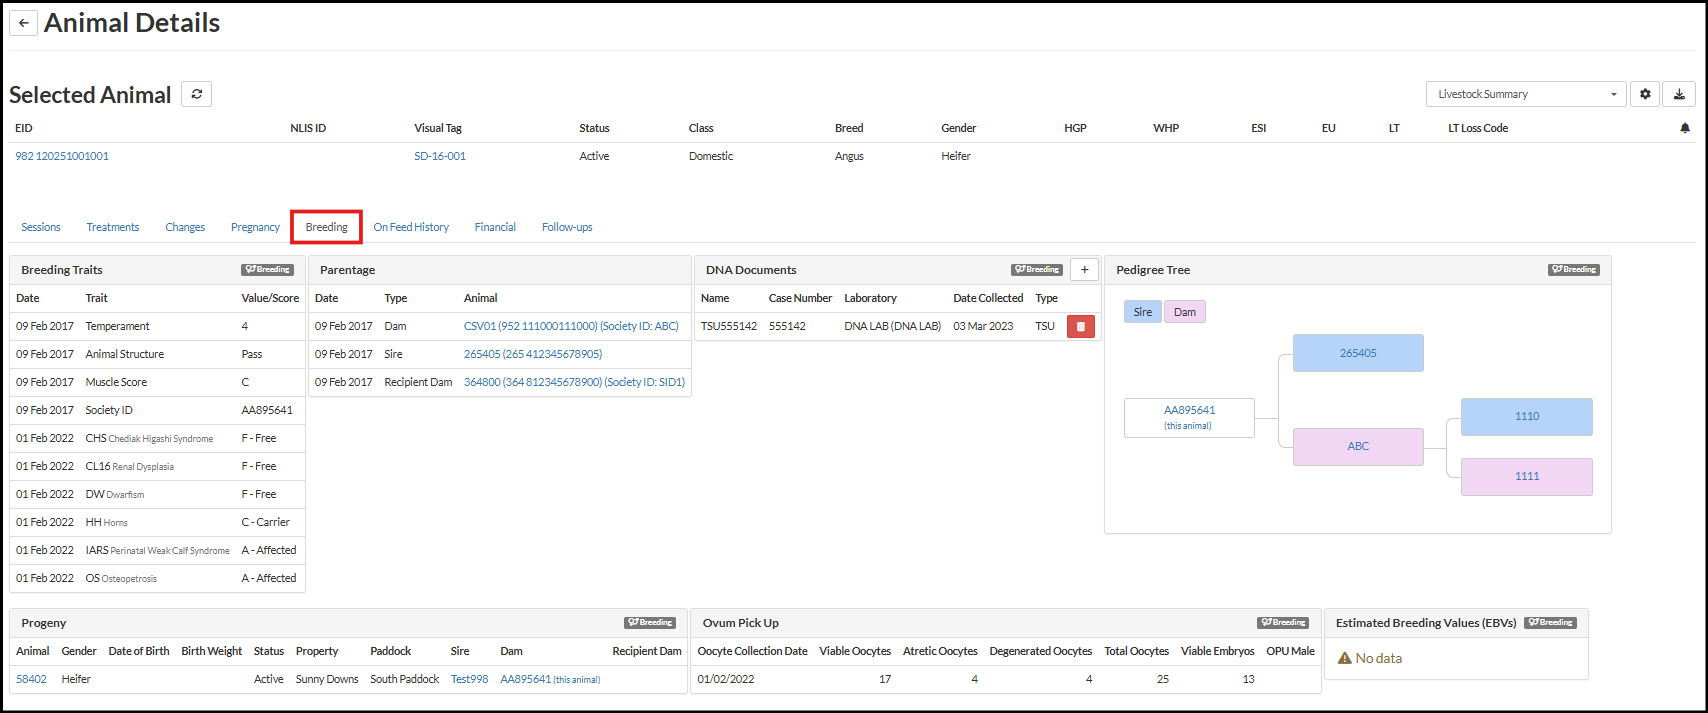Open Dam CSV01 parentage link

[571, 326]
